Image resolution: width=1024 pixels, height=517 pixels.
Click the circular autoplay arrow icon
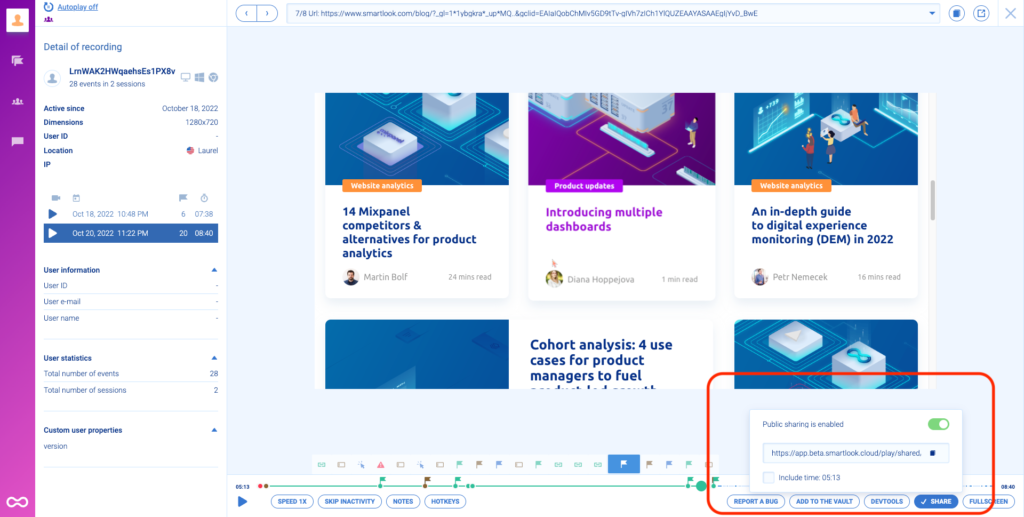click(x=48, y=8)
